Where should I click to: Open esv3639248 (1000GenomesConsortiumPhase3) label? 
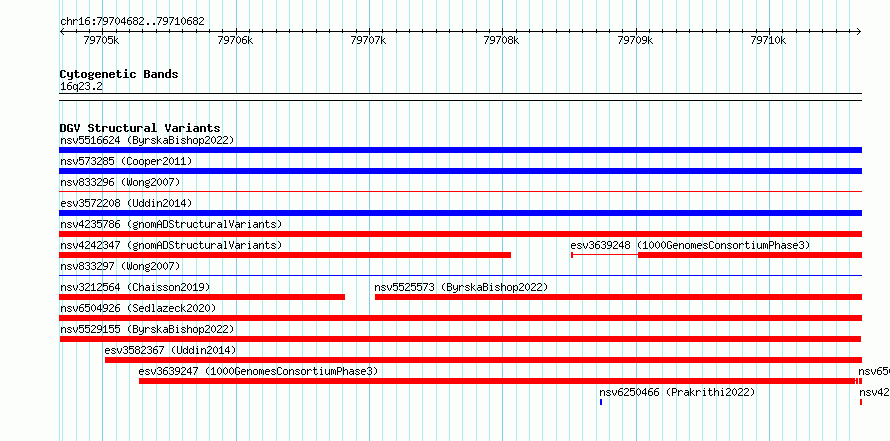pos(690,245)
